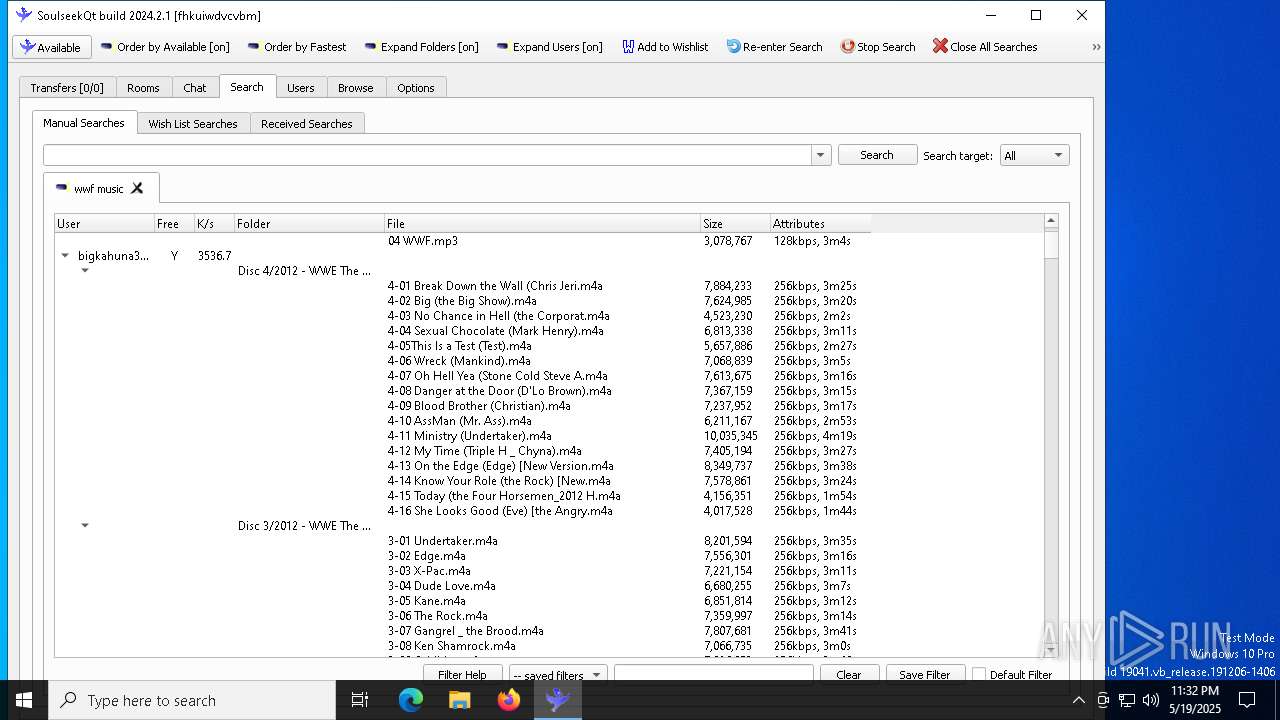Click the Clear filter button

[848, 675]
